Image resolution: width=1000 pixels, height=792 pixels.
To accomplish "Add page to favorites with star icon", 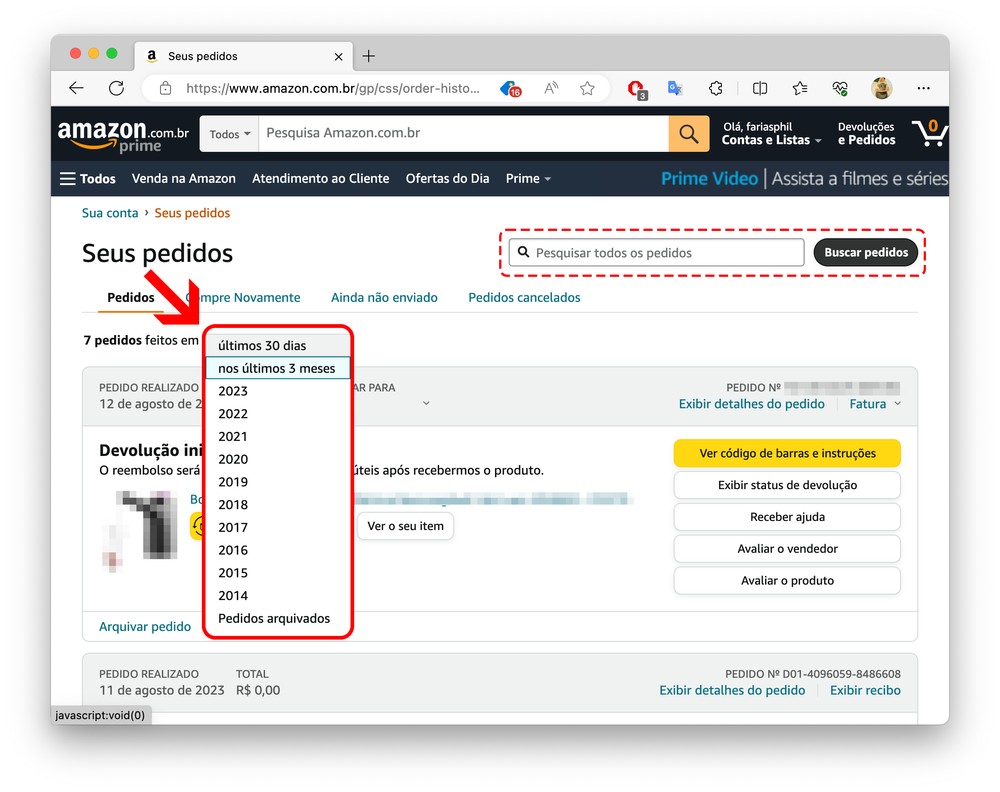I will click(x=587, y=88).
